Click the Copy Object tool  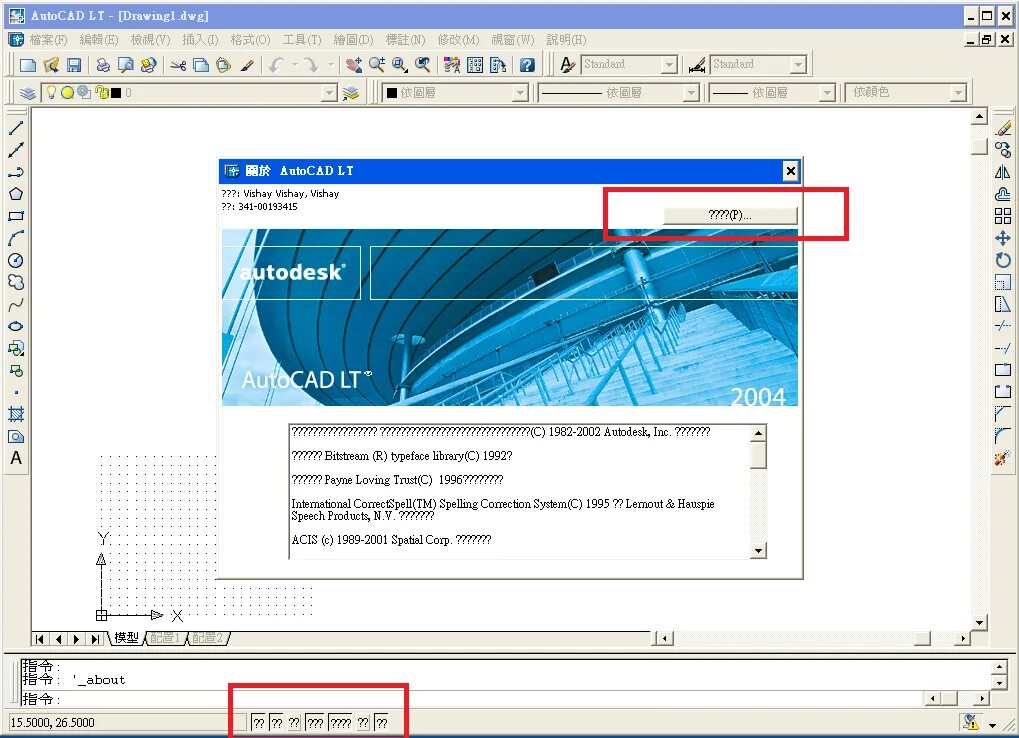(x=1003, y=150)
